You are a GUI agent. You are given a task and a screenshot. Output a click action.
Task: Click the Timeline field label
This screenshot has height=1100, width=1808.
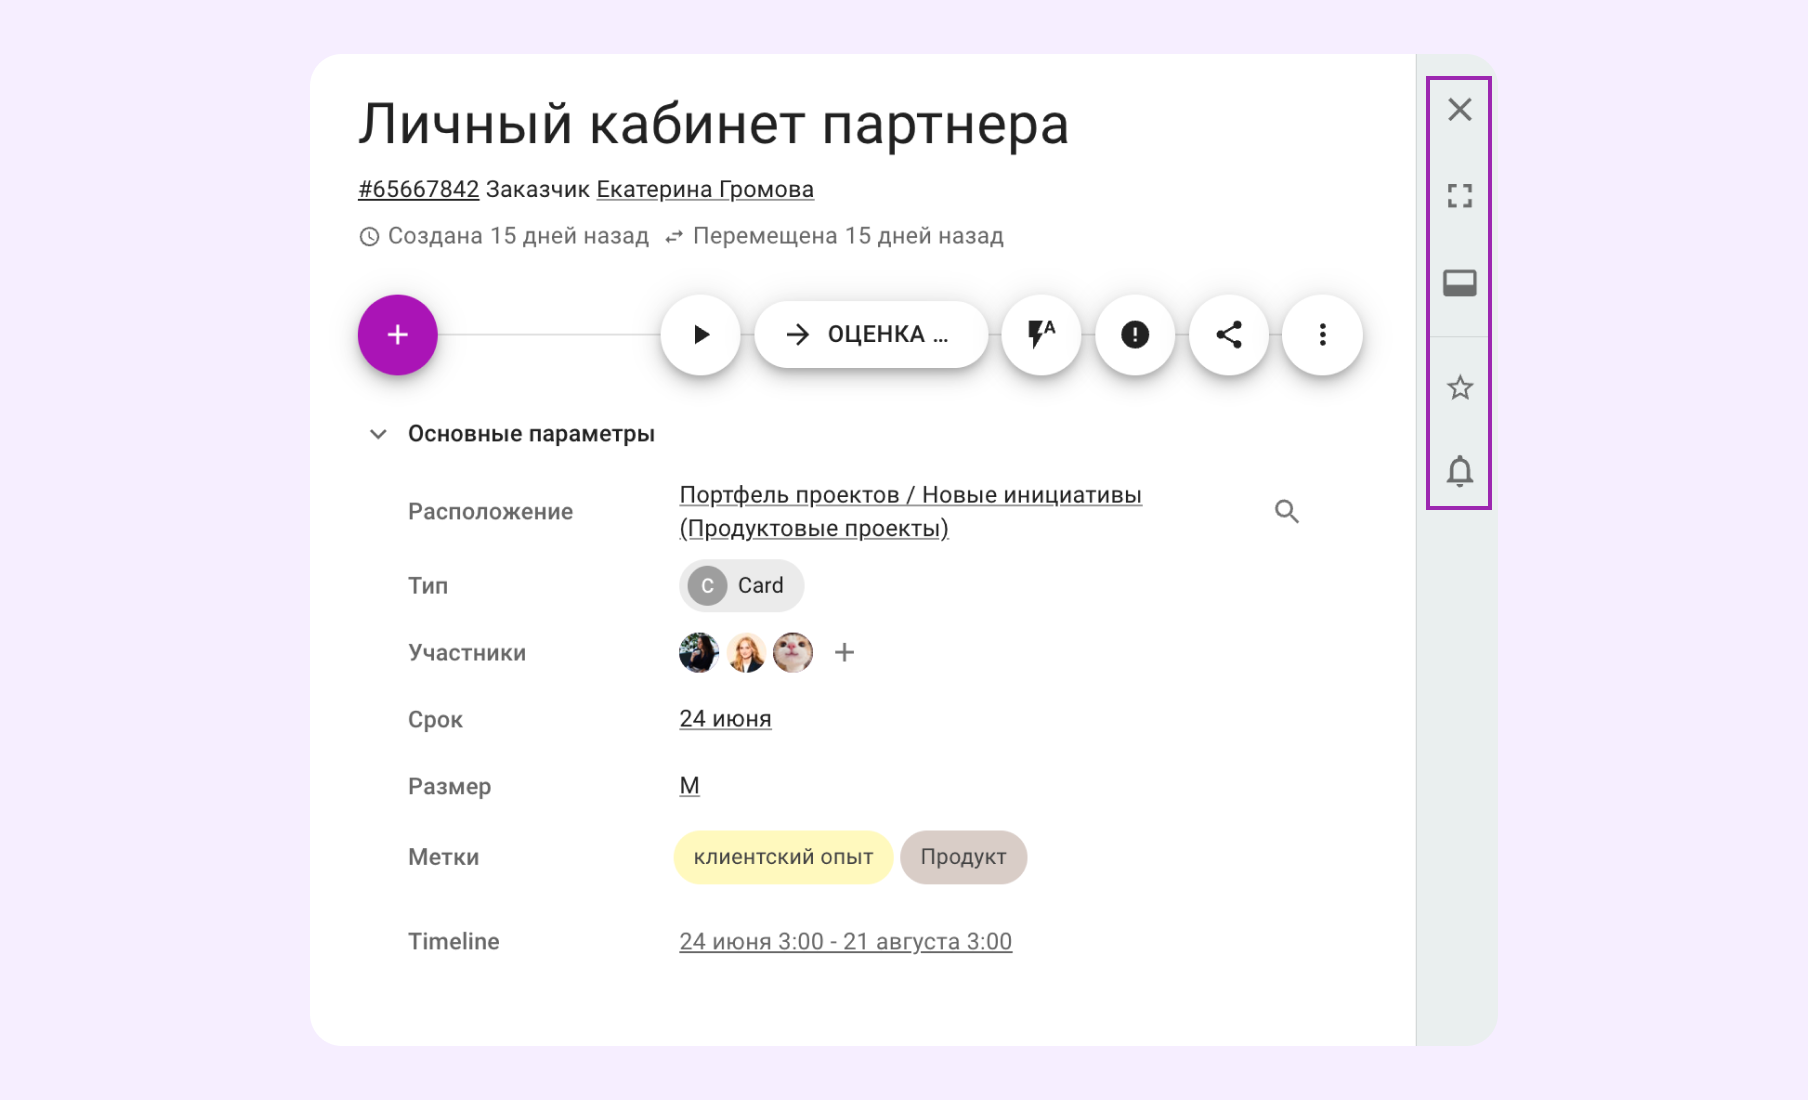click(453, 942)
